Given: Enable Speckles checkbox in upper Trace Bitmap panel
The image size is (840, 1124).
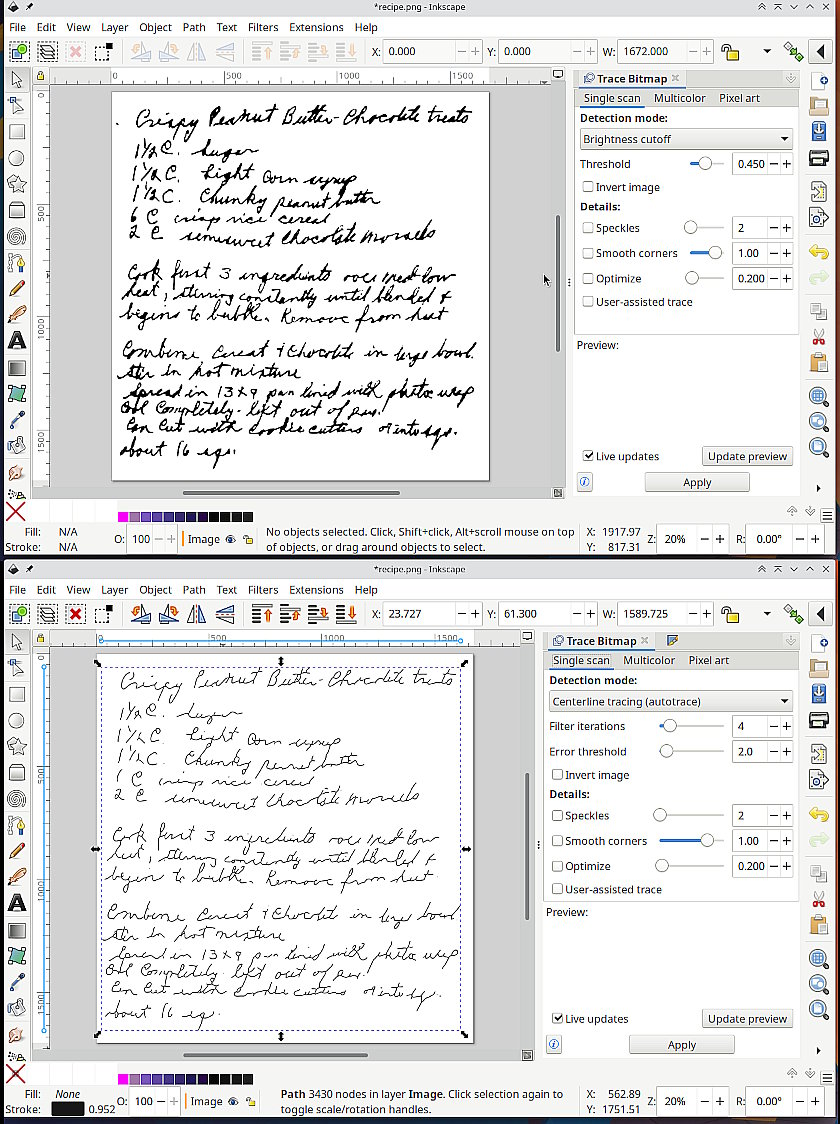Looking at the screenshot, I should click(x=588, y=228).
